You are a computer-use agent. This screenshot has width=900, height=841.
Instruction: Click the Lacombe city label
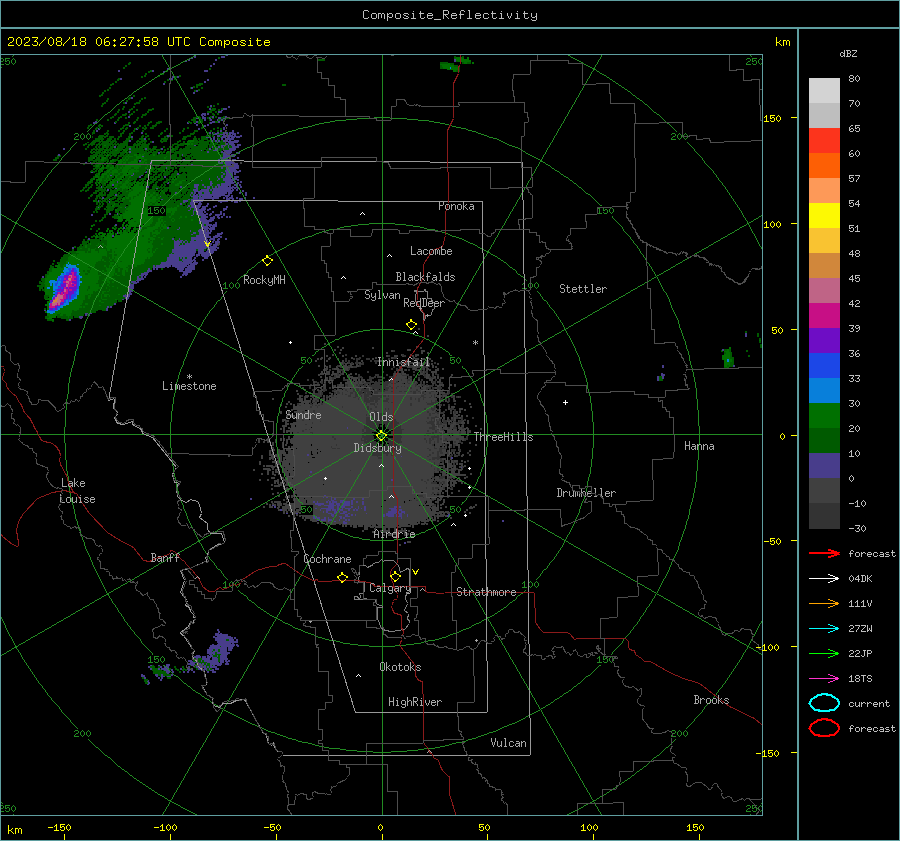pos(431,251)
